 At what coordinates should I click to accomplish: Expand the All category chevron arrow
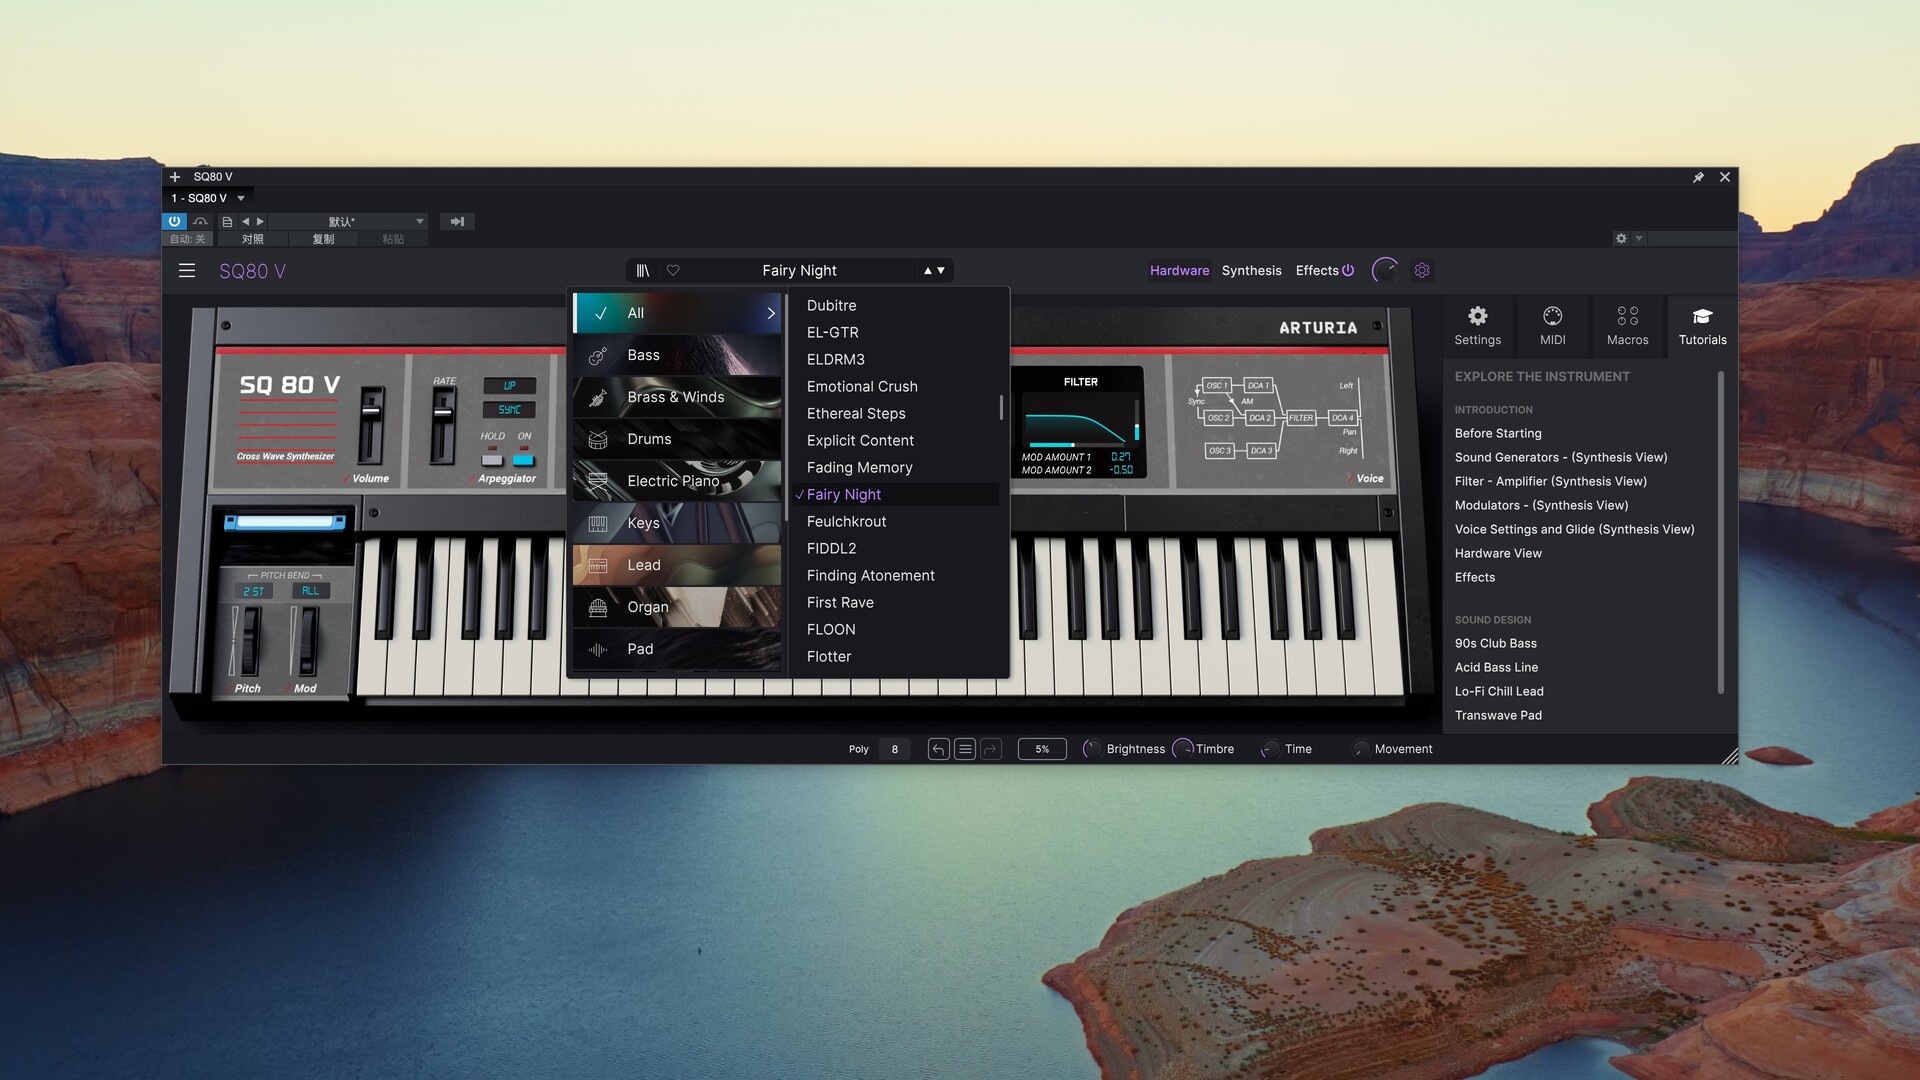point(770,313)
